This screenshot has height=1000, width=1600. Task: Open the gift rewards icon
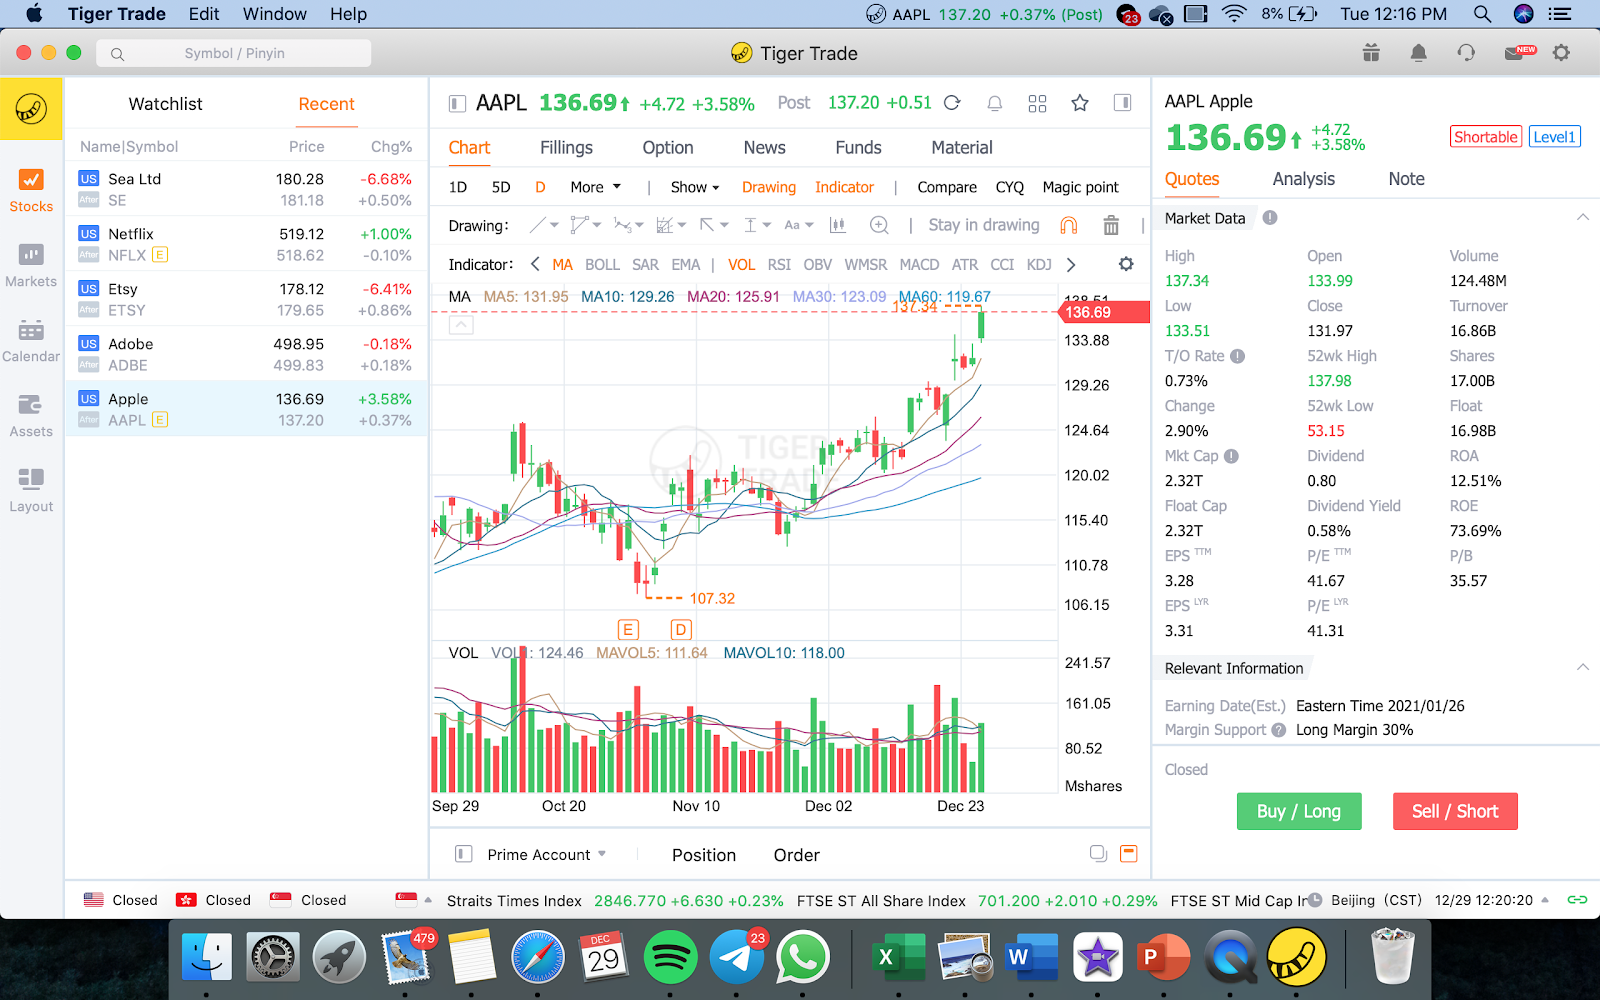(x=1371, y=53)
